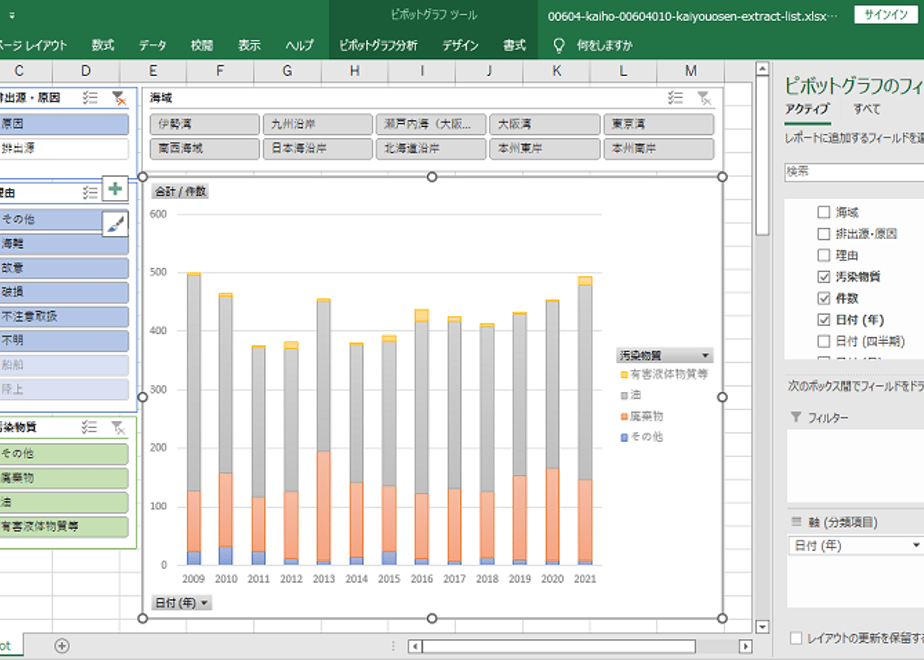Switch to アクティブ tab in field list
The height and width of the screenshot is (660, 924).
coord(807,109)
